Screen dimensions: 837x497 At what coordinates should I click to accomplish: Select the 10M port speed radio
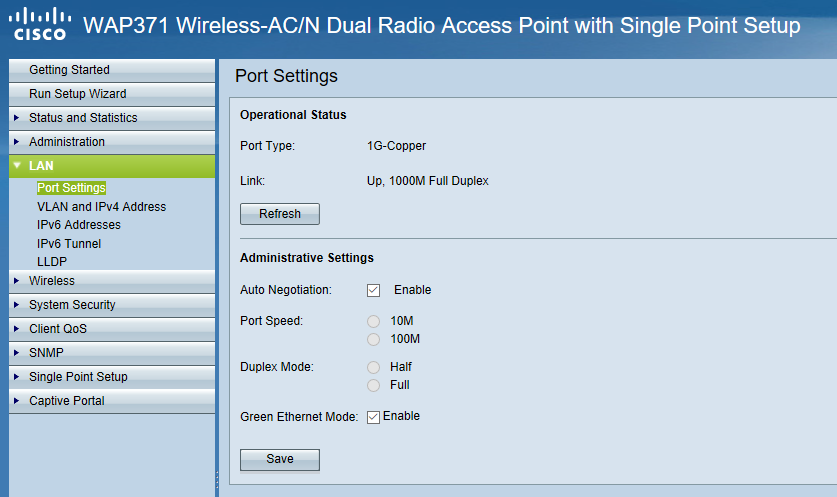pyautogui.click(x=373, y=321)
